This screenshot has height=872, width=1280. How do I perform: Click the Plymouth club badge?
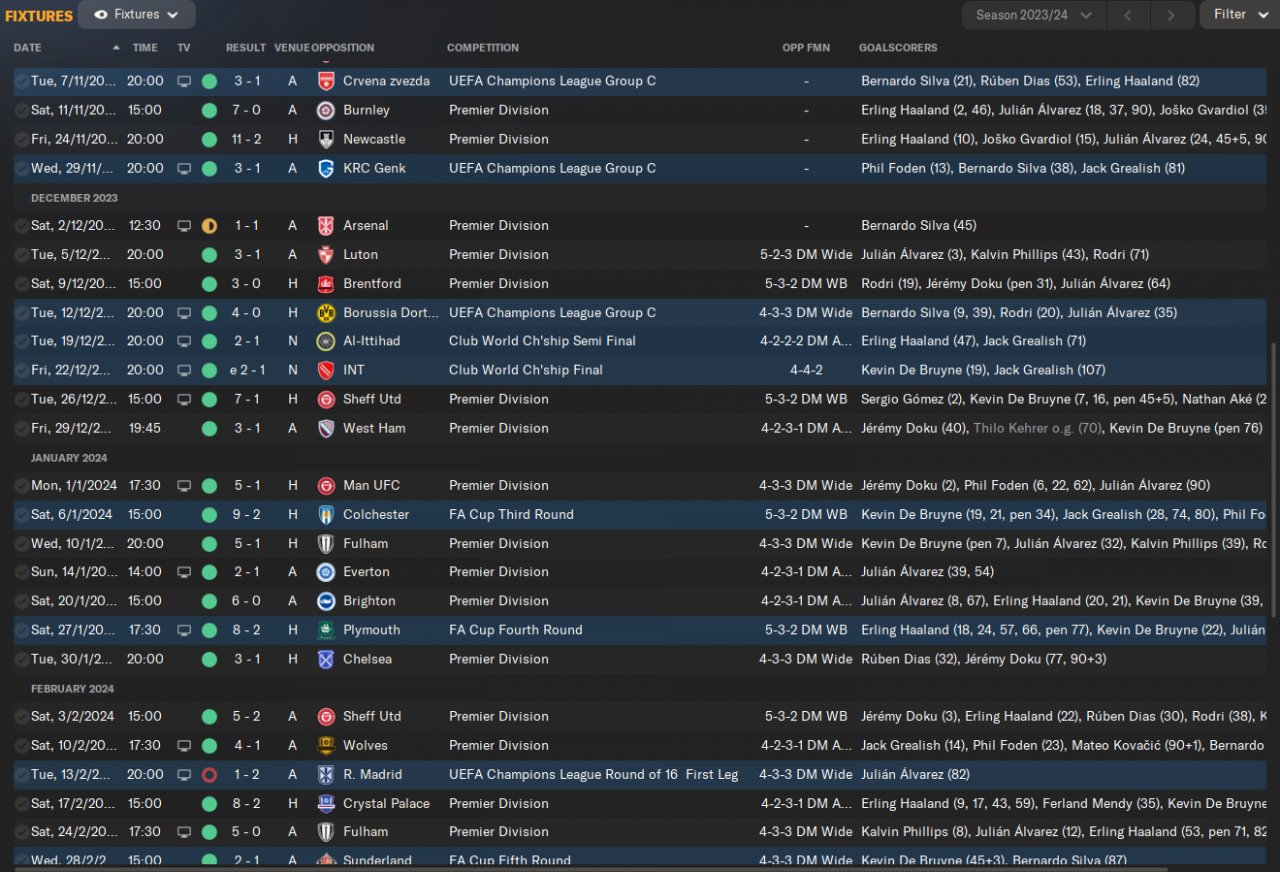point(325,630)
